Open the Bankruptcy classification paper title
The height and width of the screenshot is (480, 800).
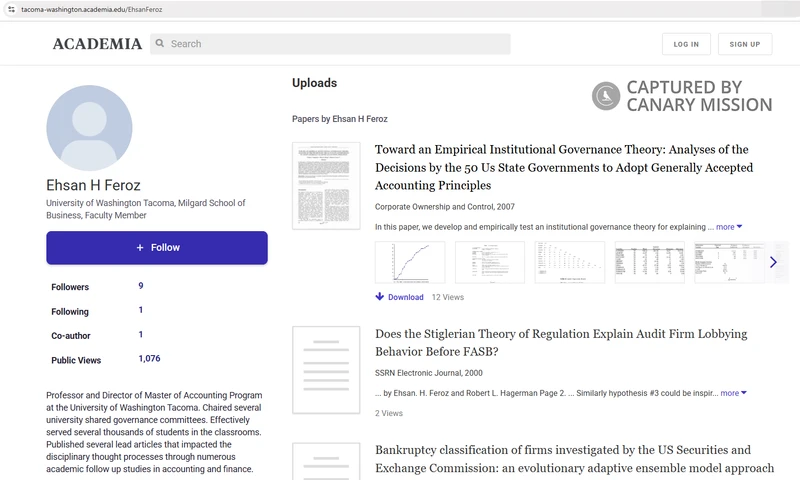click(574, 459)
